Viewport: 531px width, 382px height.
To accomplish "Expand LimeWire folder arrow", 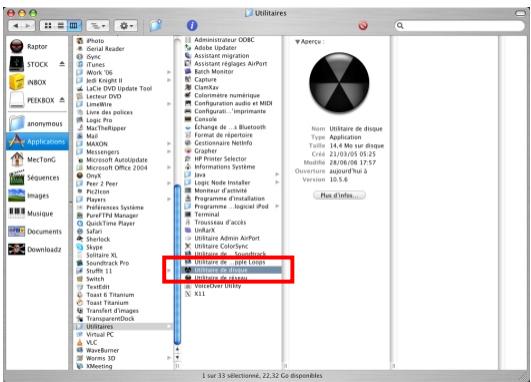I will pyautogui.click(x=169, y=104).
